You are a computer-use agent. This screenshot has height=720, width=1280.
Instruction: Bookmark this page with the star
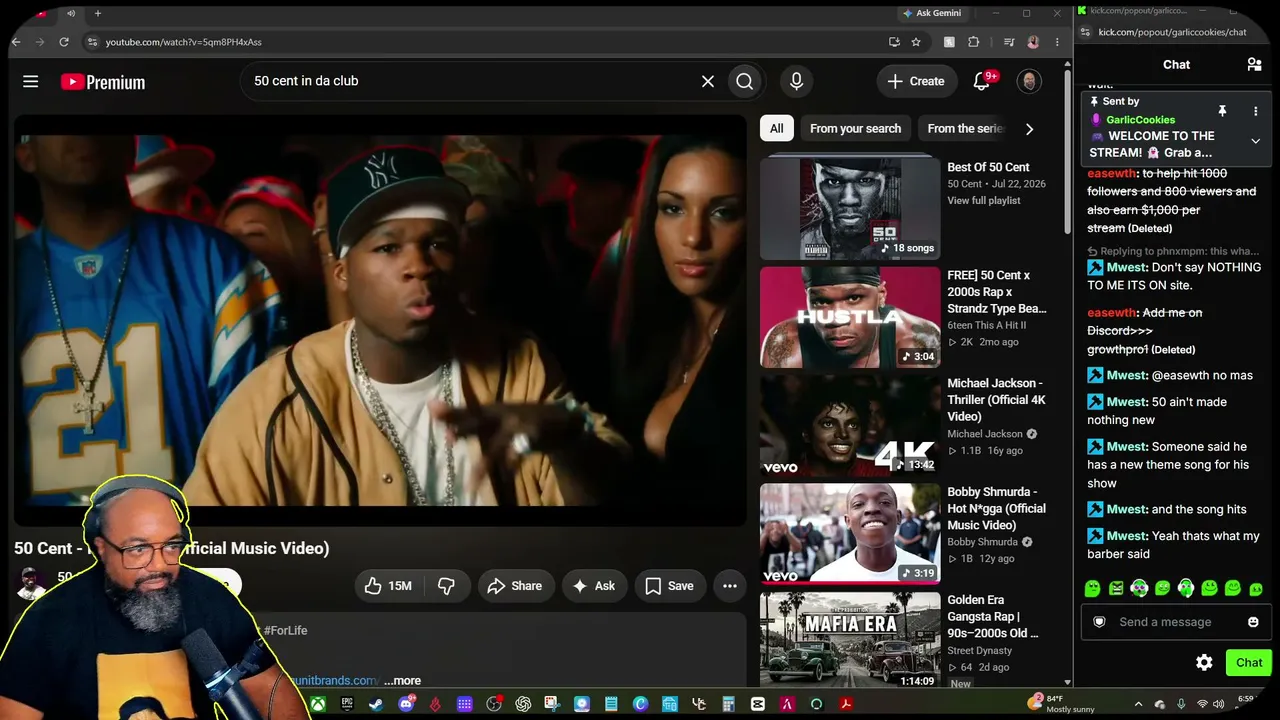[x=916, y=42]
